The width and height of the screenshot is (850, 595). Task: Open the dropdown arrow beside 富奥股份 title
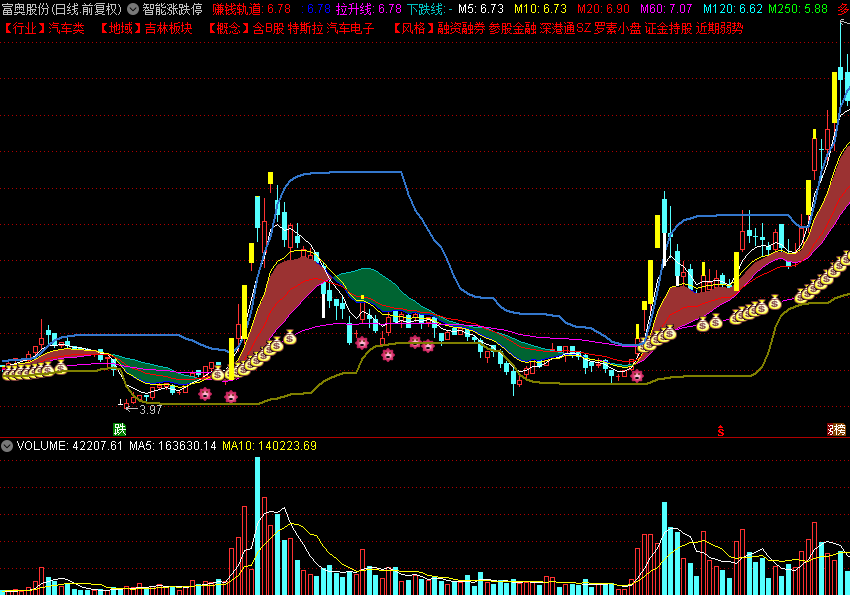(133, 9)
